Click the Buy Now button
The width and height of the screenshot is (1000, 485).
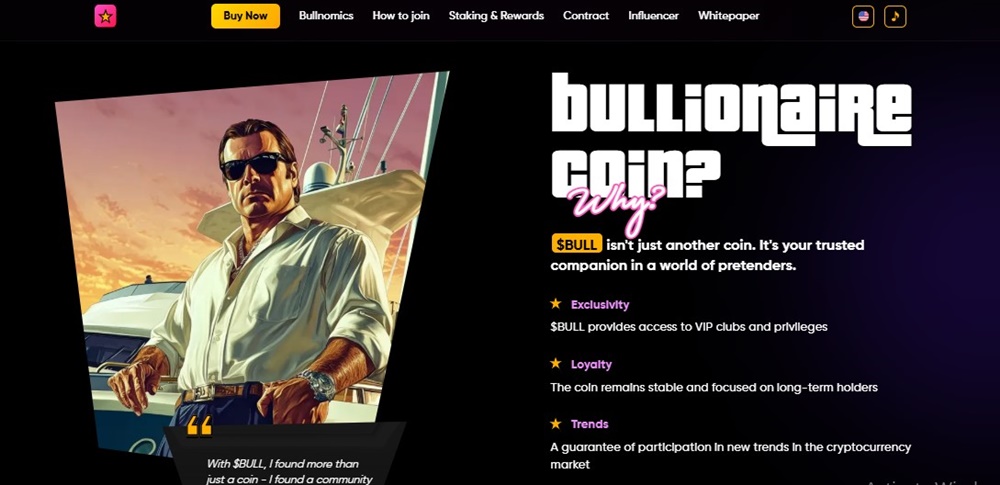click(x=246, y=16)
